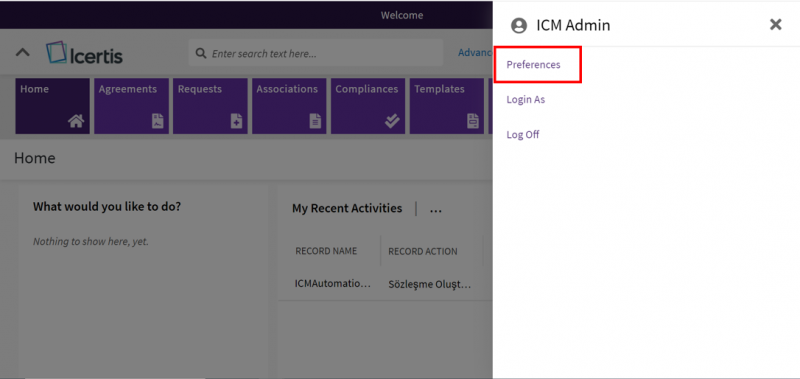The height and width of the screenshot is (379, 800).
Task: Click the user avatar icon beside ICM Admin
Action: [x=519, y=26]
